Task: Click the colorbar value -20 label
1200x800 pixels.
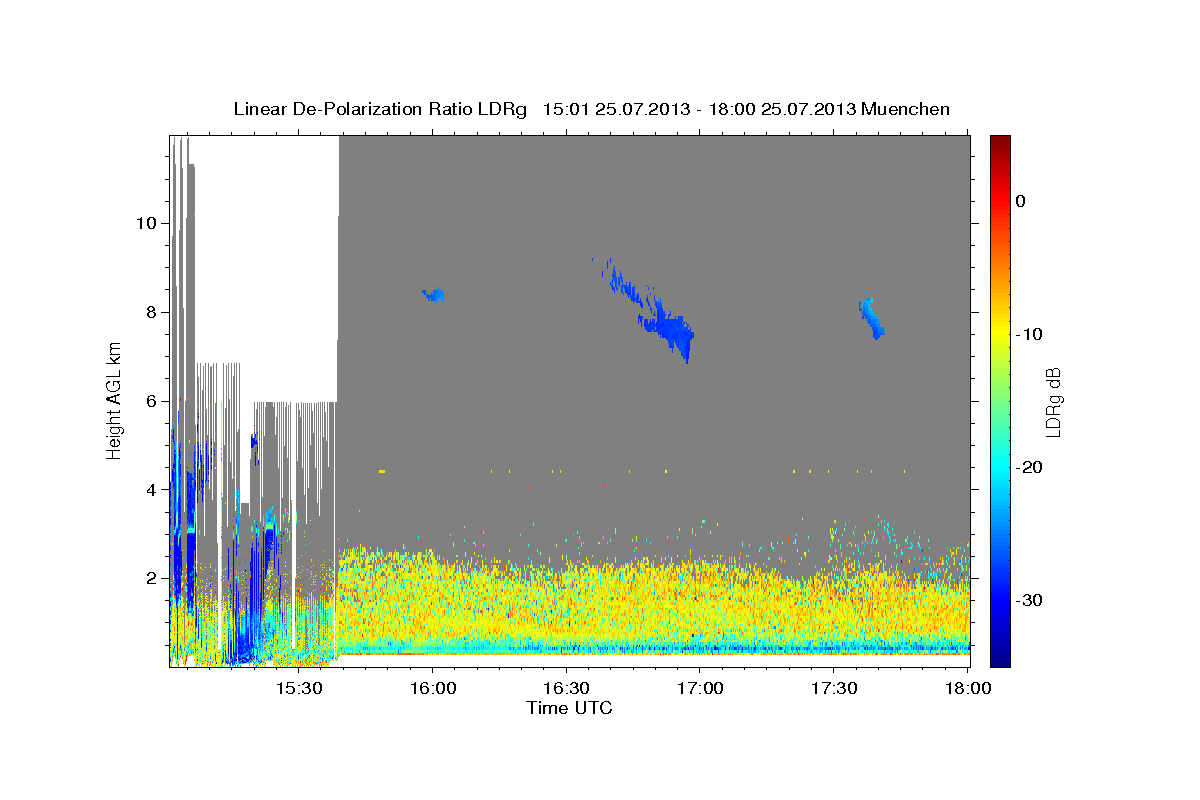Action: [x=1029, y=467]
